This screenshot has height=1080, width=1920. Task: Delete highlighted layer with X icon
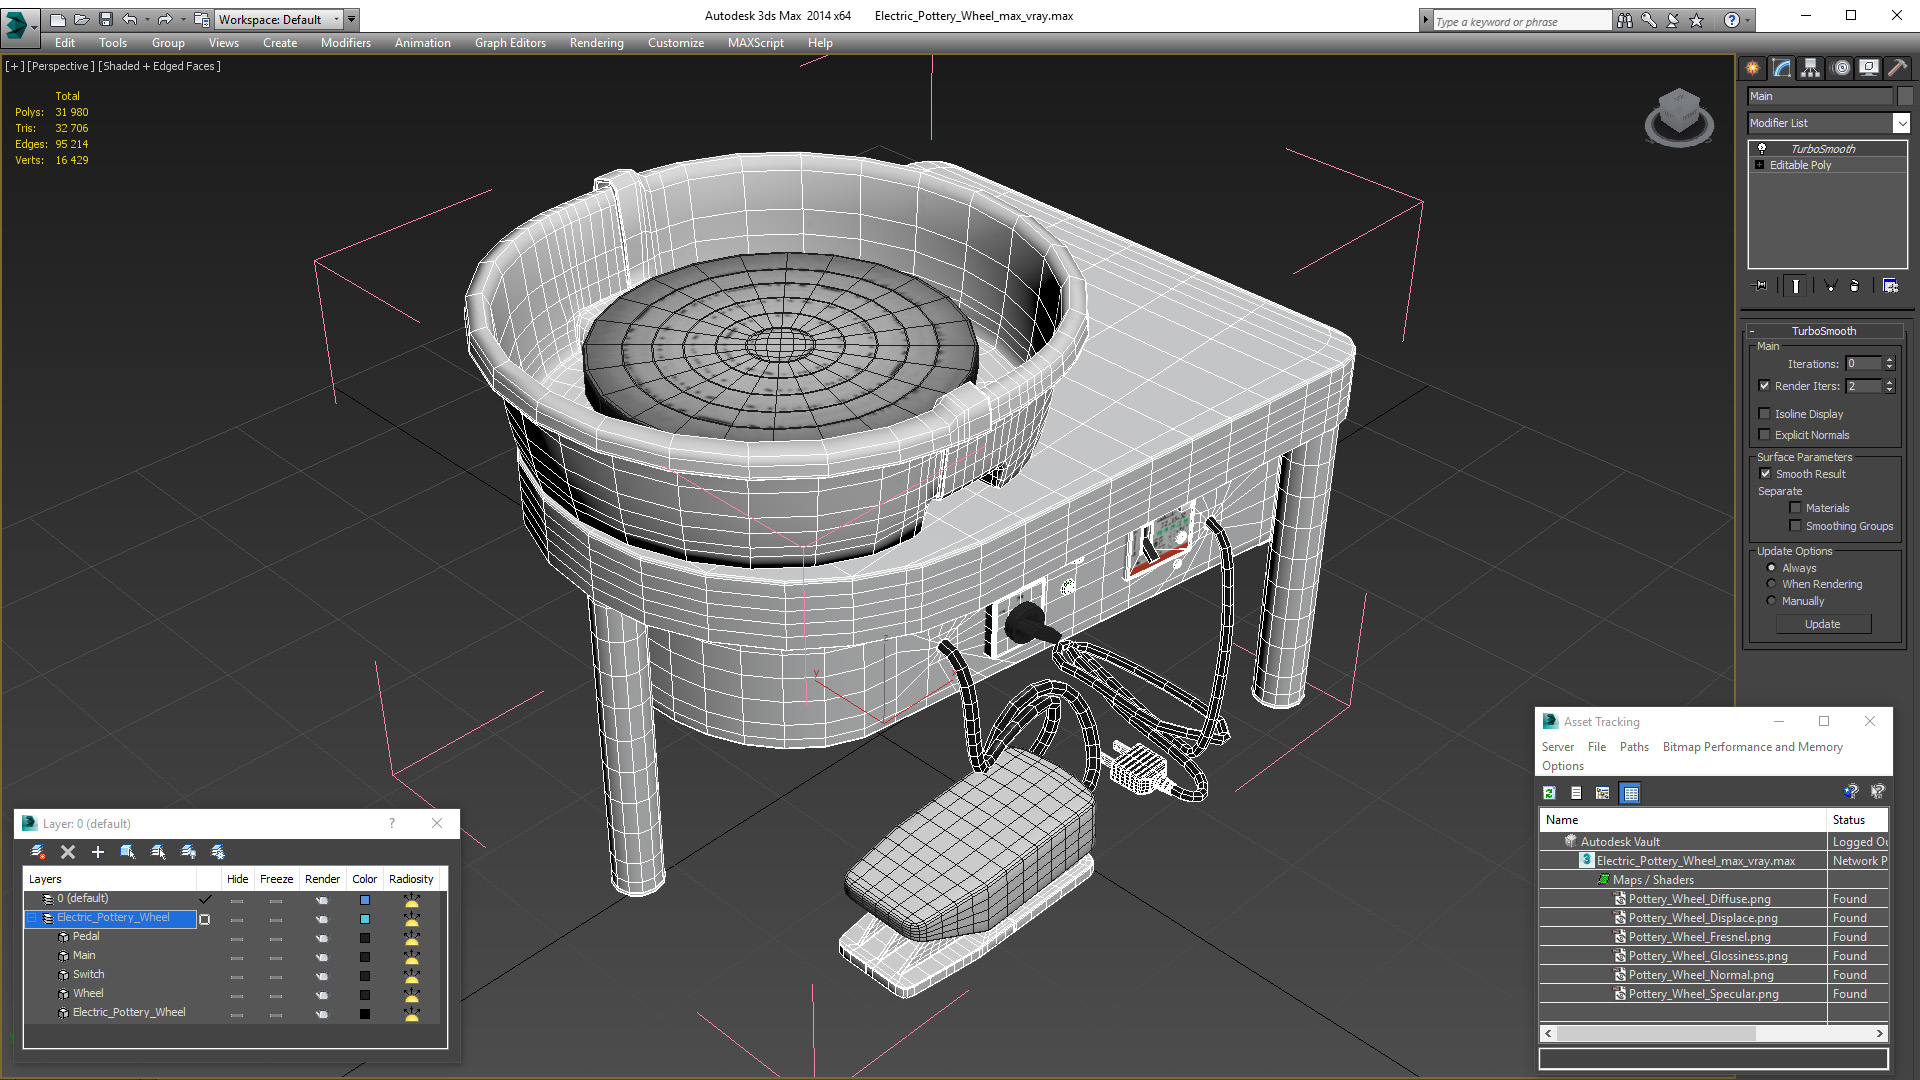[68, 852]
